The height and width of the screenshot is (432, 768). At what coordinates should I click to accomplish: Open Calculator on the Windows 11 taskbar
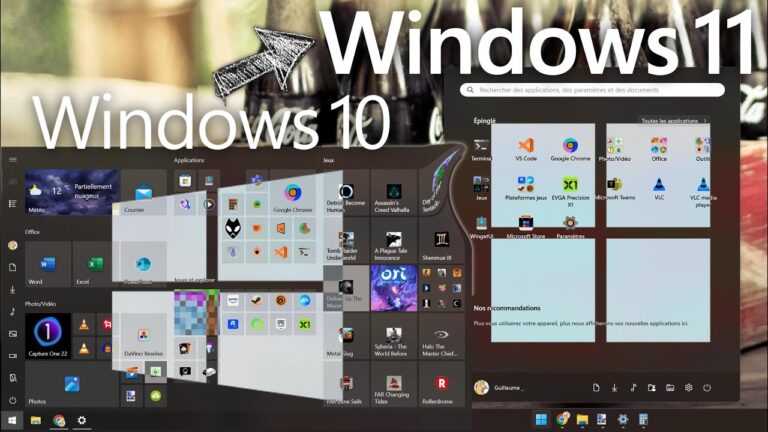point(643,420)
